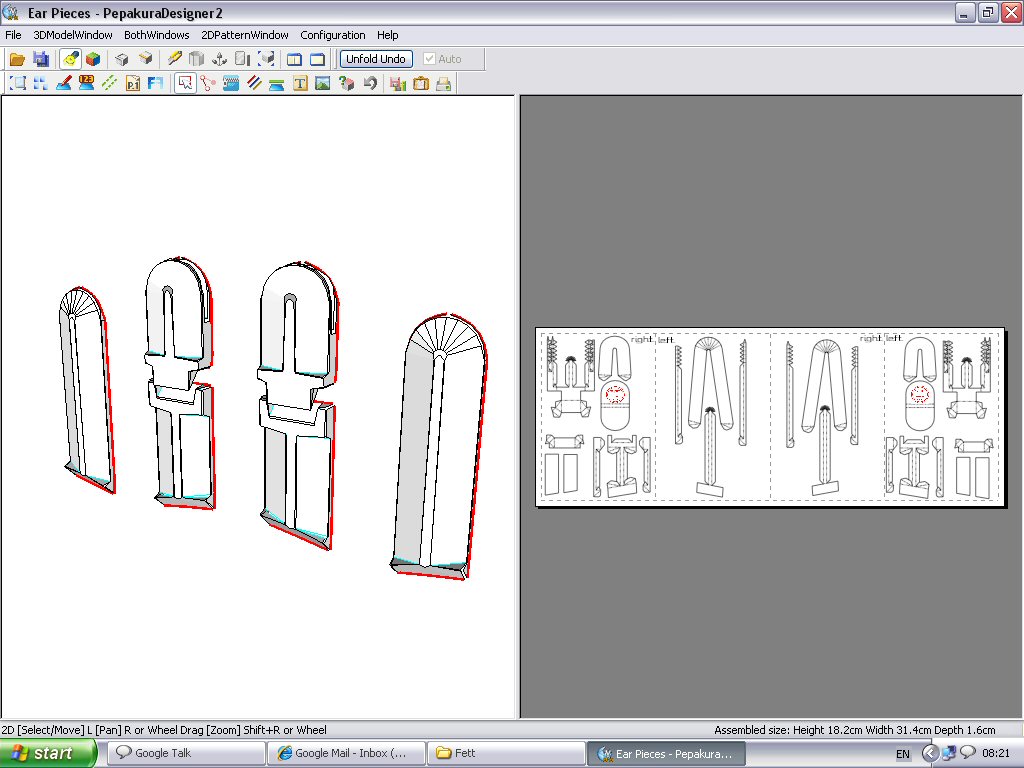Toggle the Auto checkbox
The height and width of the screenshot is (768, 1024).
click(430, 59)
